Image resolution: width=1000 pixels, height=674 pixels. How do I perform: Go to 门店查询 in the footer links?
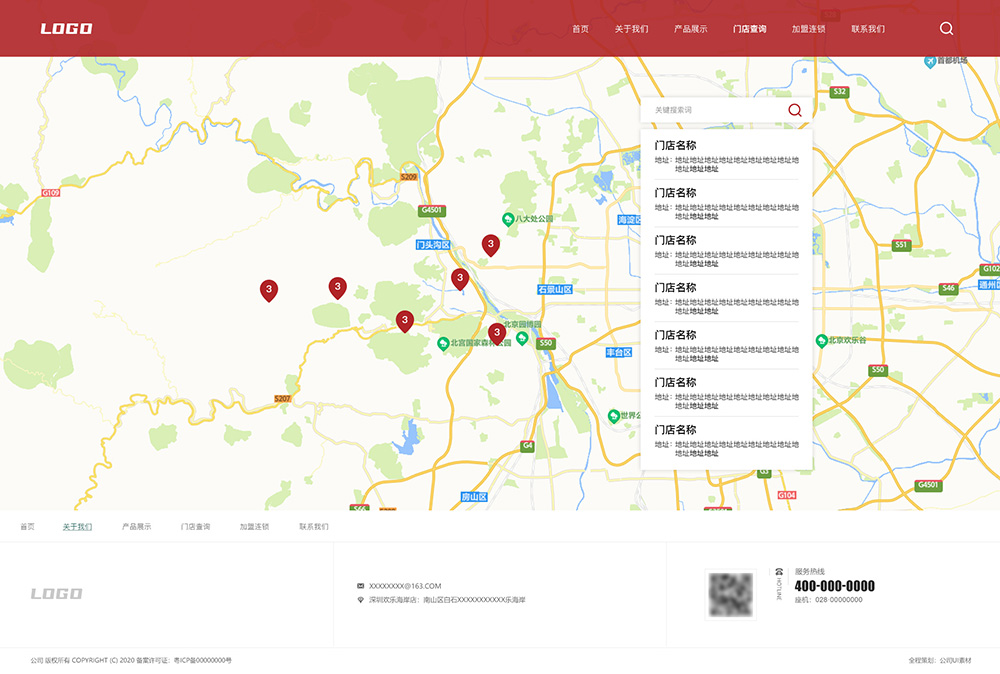point(195,527)
